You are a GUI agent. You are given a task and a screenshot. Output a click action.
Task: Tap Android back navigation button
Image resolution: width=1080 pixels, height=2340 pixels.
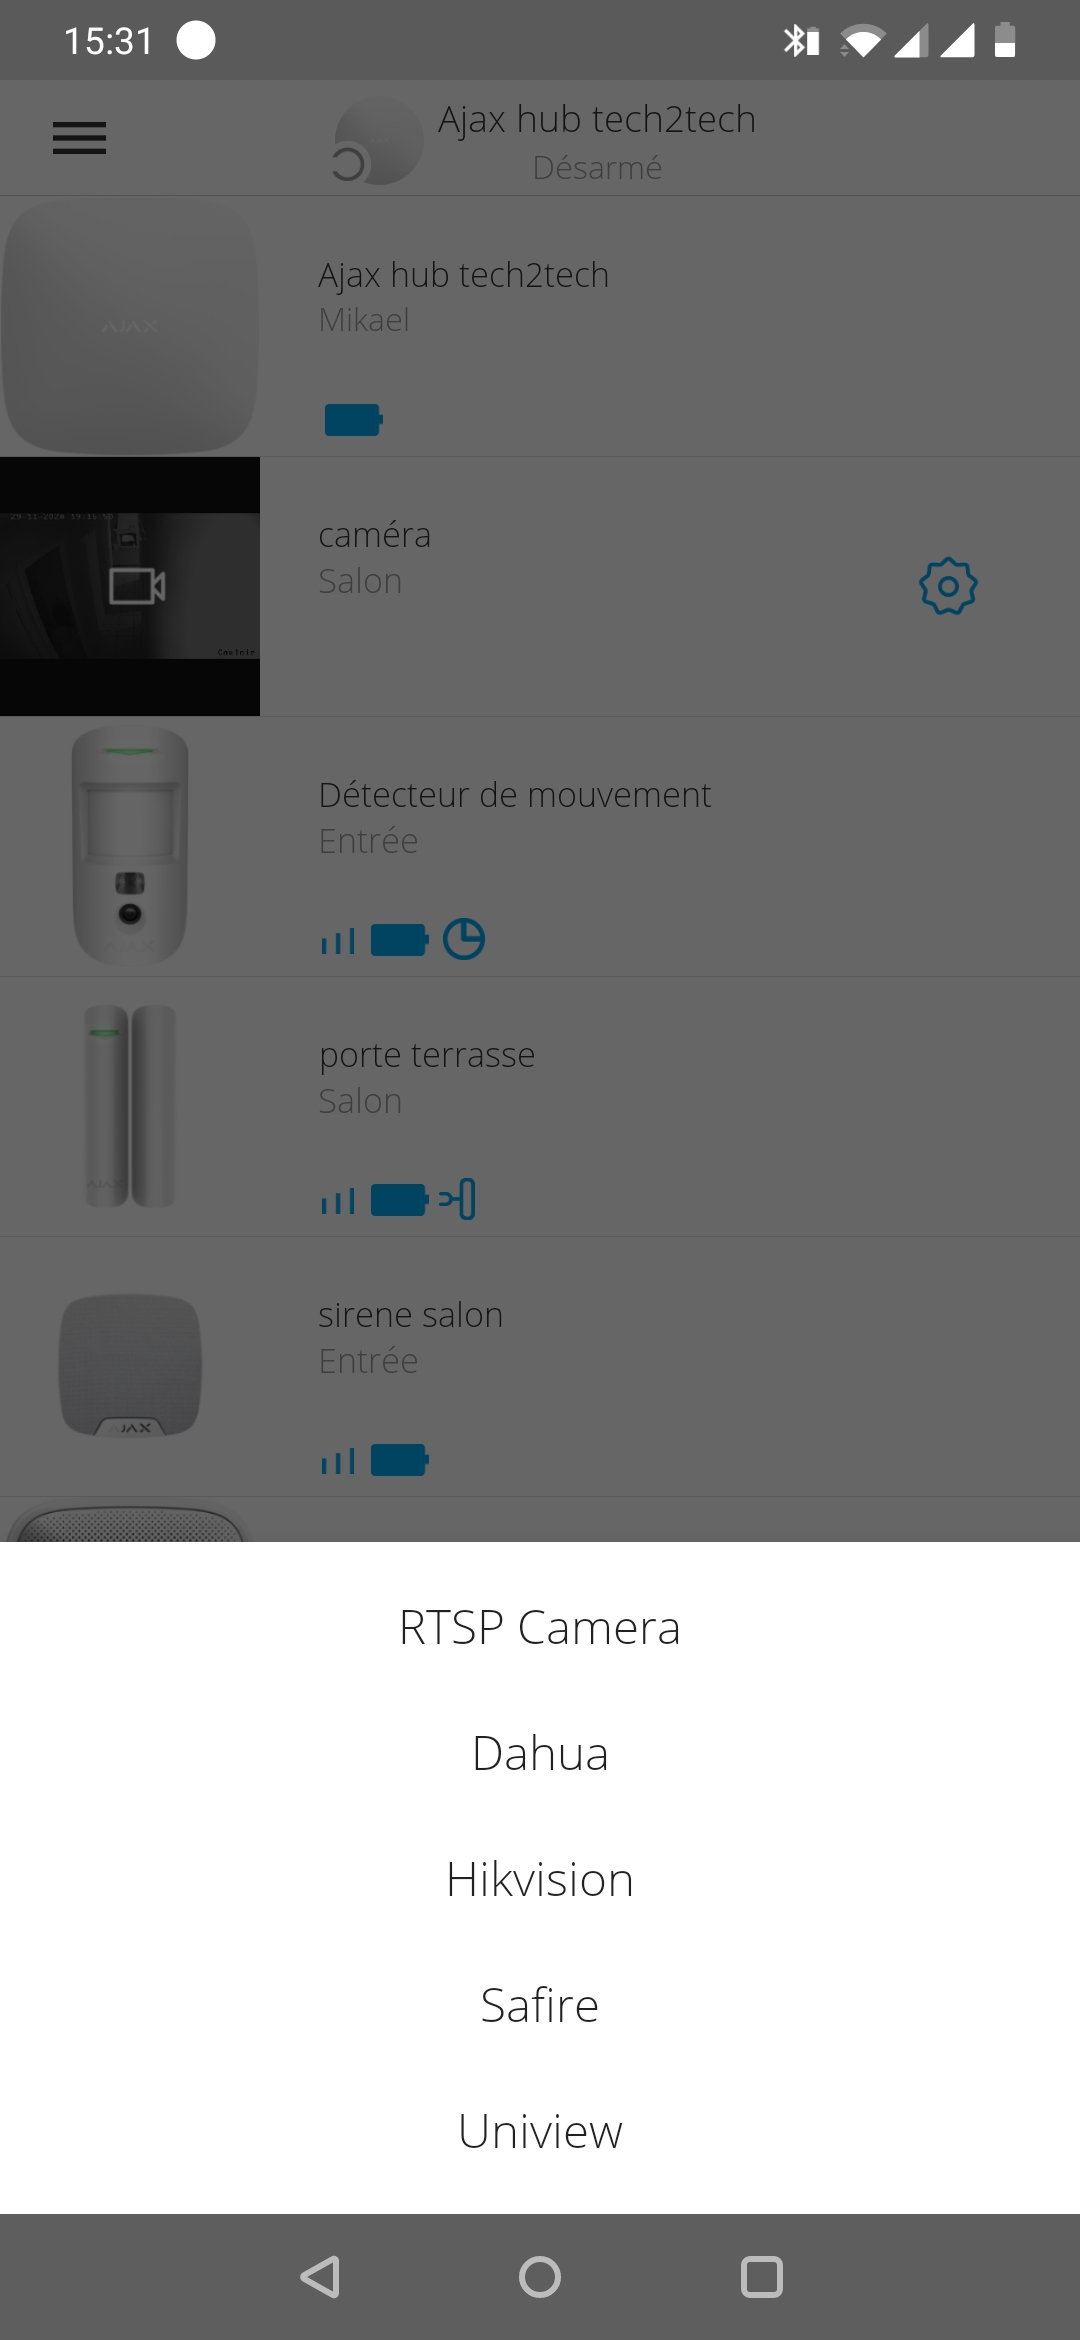320,2277
